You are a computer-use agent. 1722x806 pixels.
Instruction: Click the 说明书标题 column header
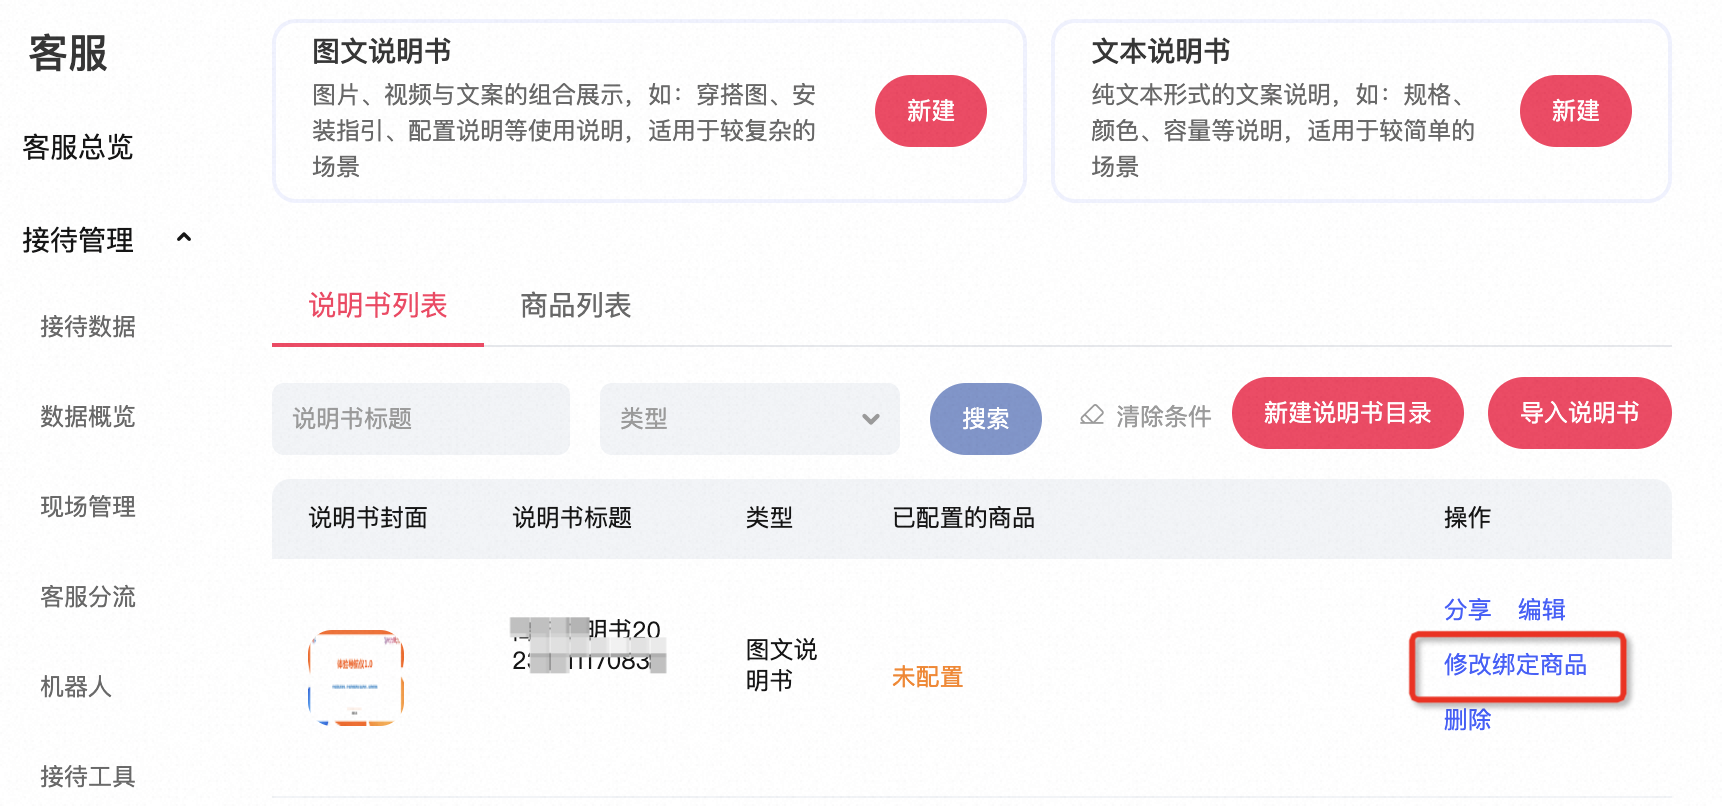pyautogui.click(x=572, y=518)
